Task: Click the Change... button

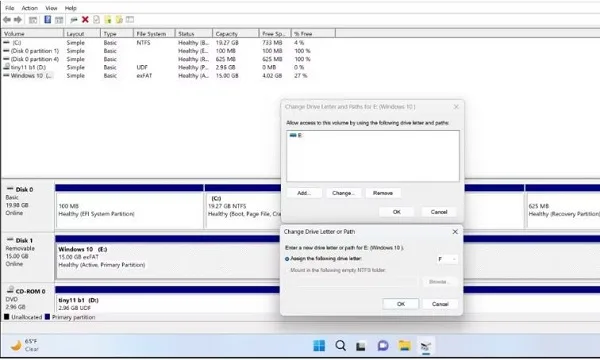Action: coord(344,193)
